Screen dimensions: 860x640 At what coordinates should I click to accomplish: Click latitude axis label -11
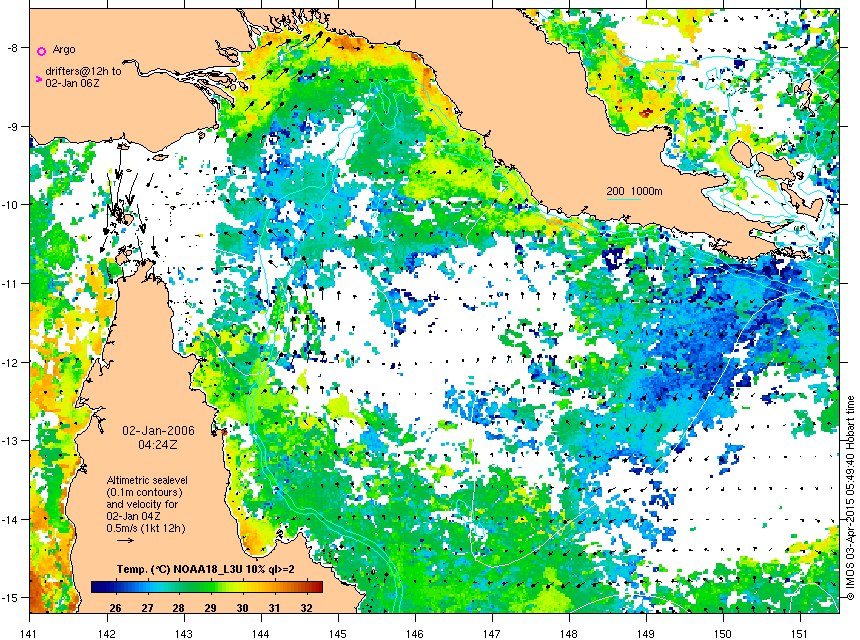pyautogui.click(x=11, y=284)
